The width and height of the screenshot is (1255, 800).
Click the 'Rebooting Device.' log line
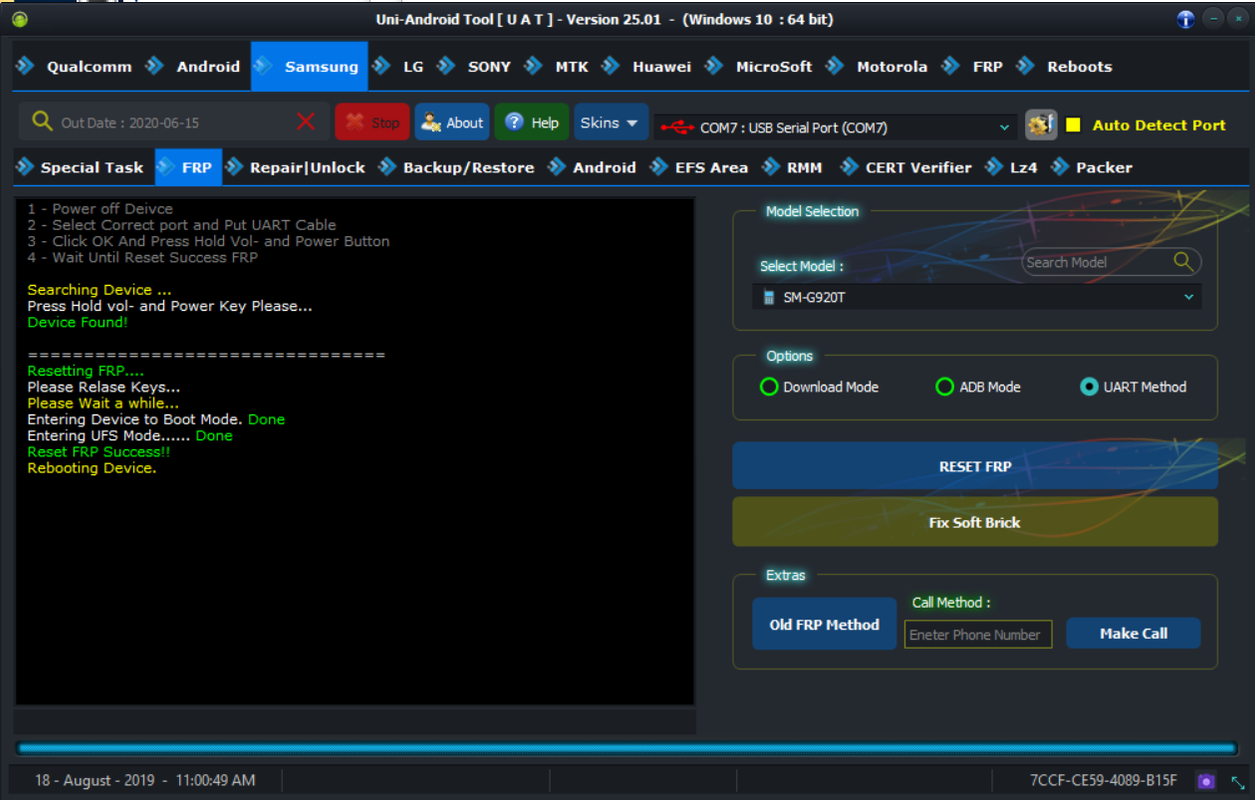tap(92, 468)
